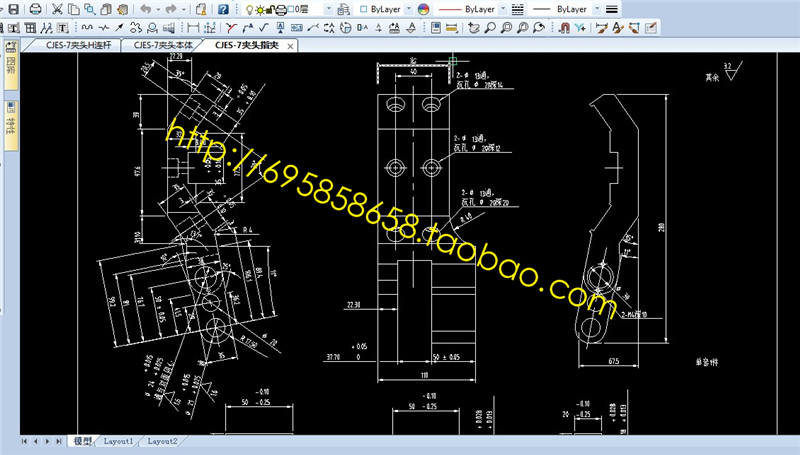
Task: Close the CJES-7夹头指夹 tab
Action: point(290,46)
